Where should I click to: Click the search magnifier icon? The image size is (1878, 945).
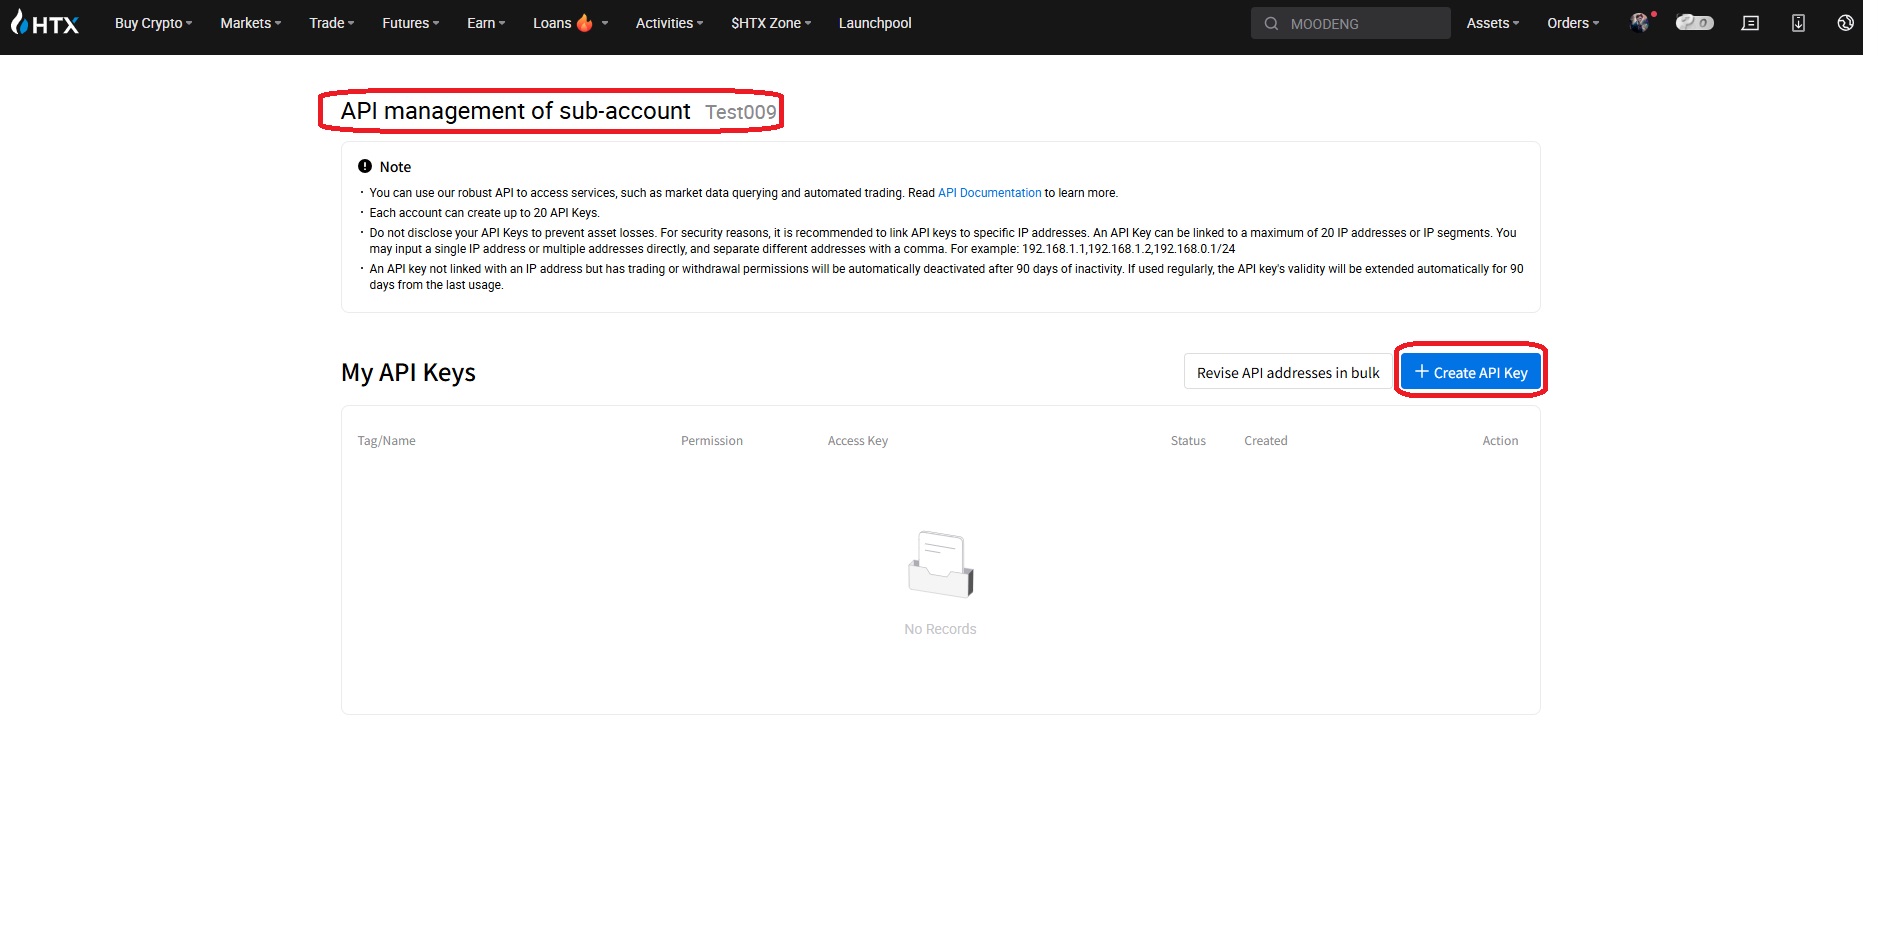point(1271,24)
